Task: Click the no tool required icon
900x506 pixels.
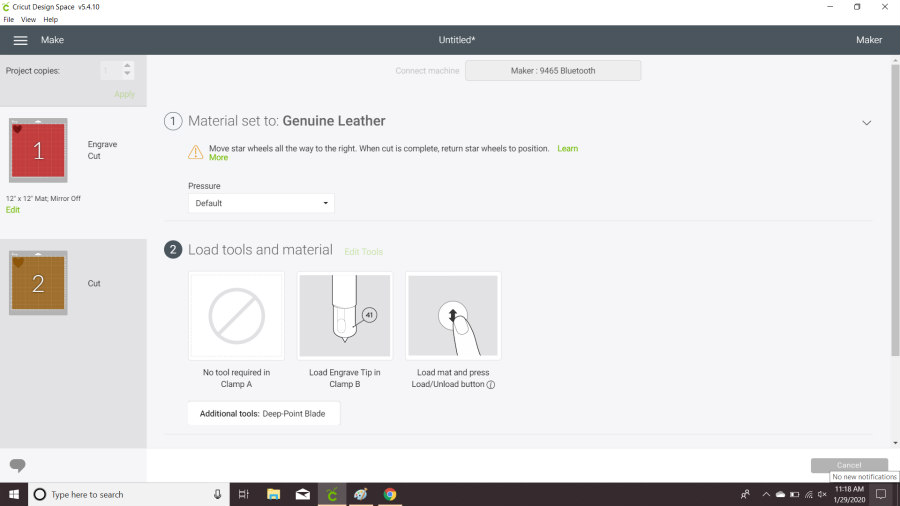Action: click(236, 316)
